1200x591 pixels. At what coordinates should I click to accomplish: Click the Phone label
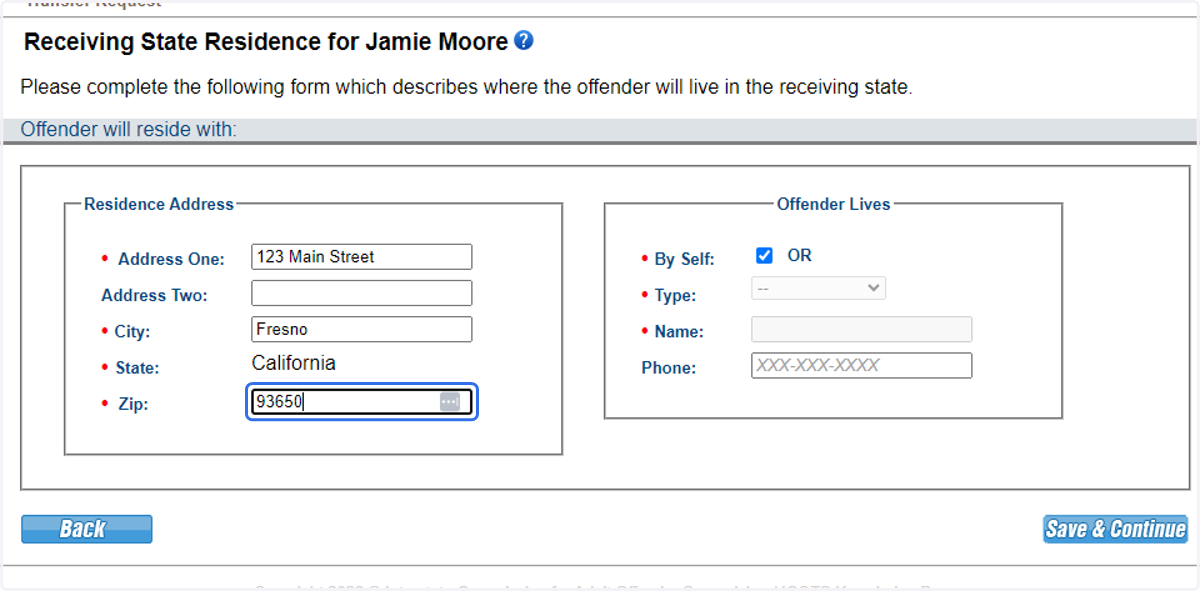(x=669, y=368)
